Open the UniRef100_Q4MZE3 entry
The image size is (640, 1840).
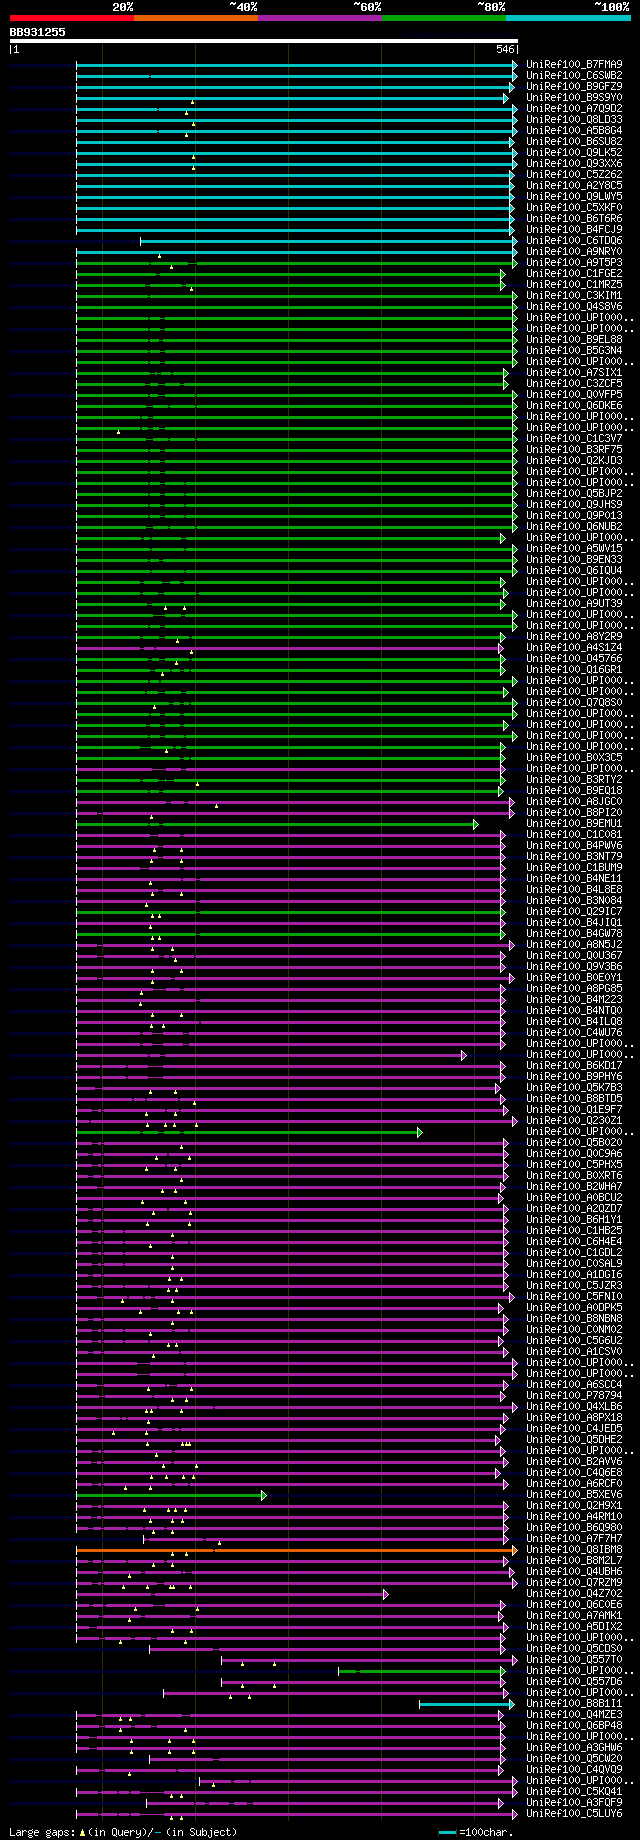point(574,1716)
